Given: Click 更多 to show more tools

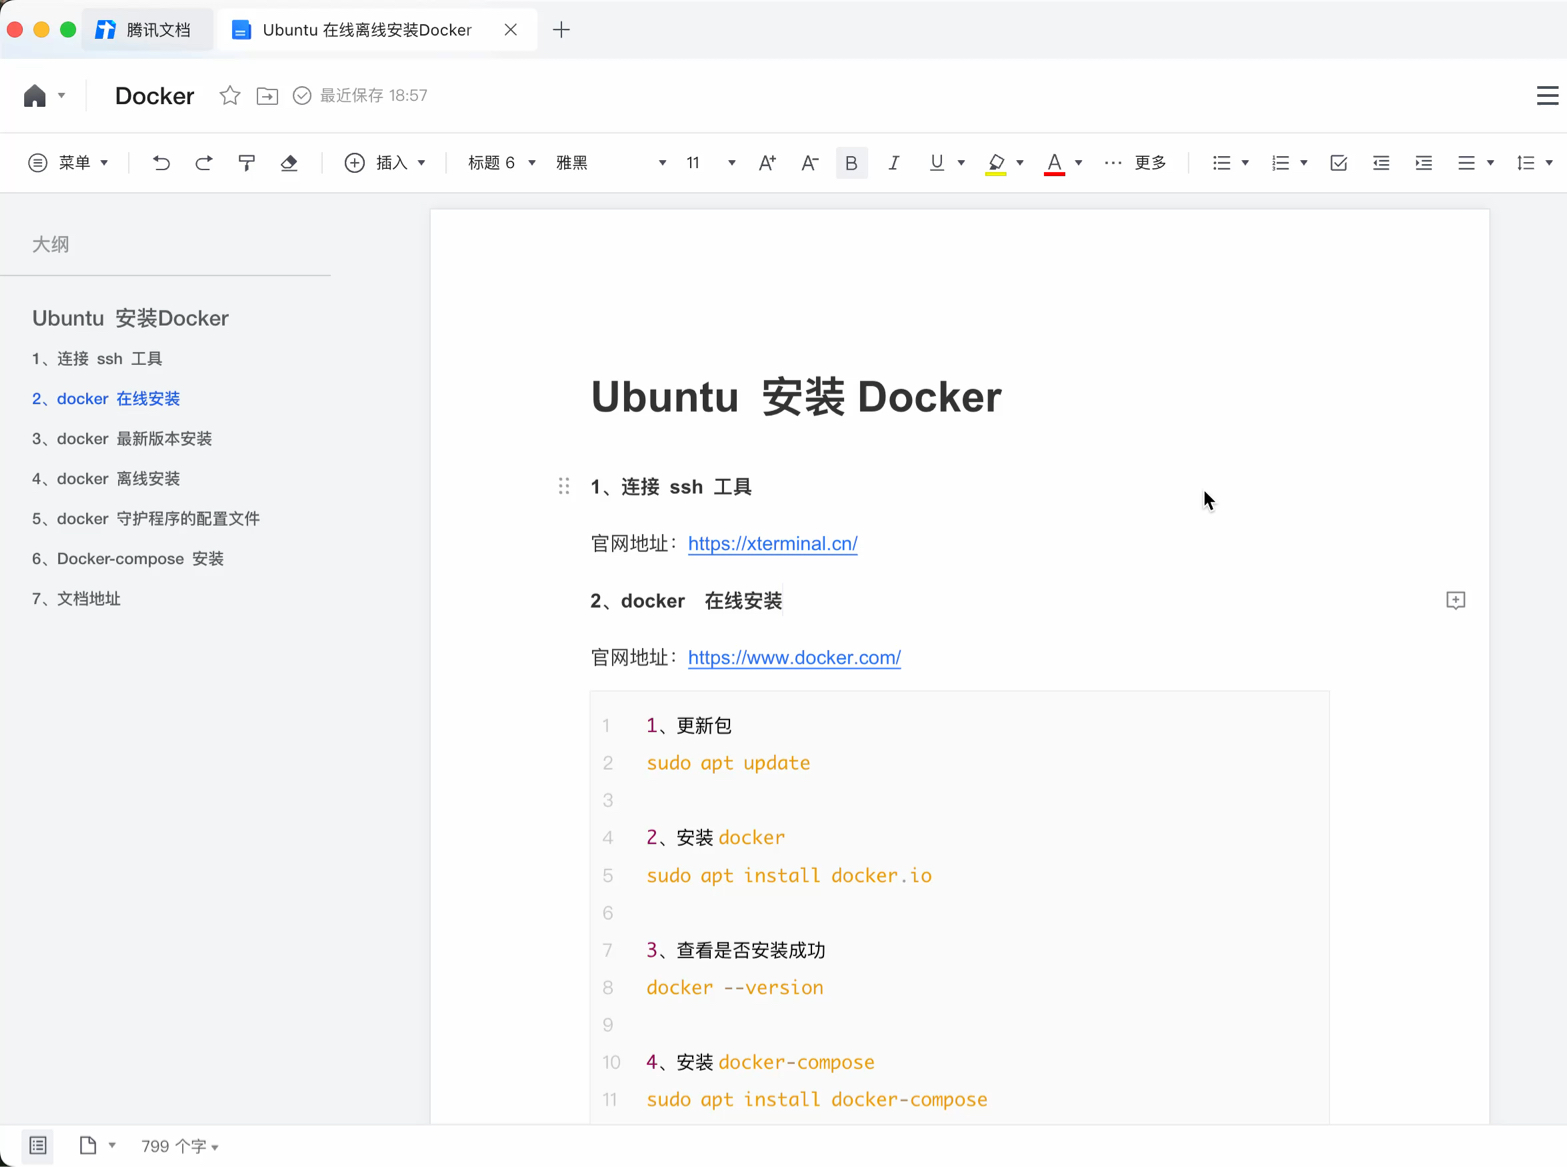Looking at the screenshot, I should tap(1136, 163).
